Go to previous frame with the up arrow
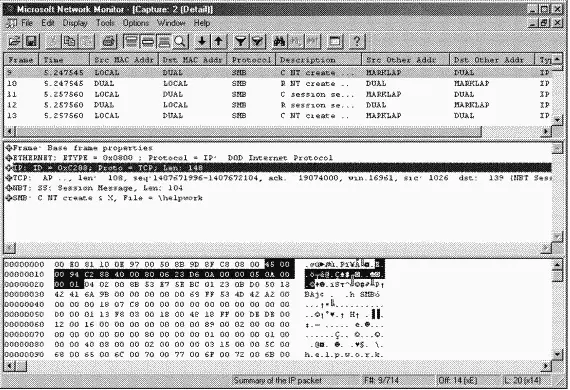This screenshot has height=390, width=570. (x=218, y=42)
